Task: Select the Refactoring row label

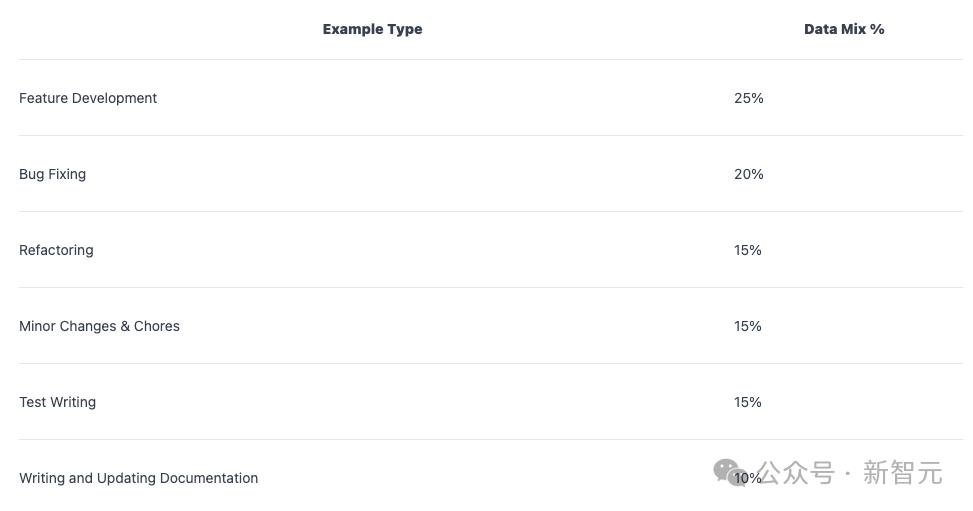Action: point(56,250)
